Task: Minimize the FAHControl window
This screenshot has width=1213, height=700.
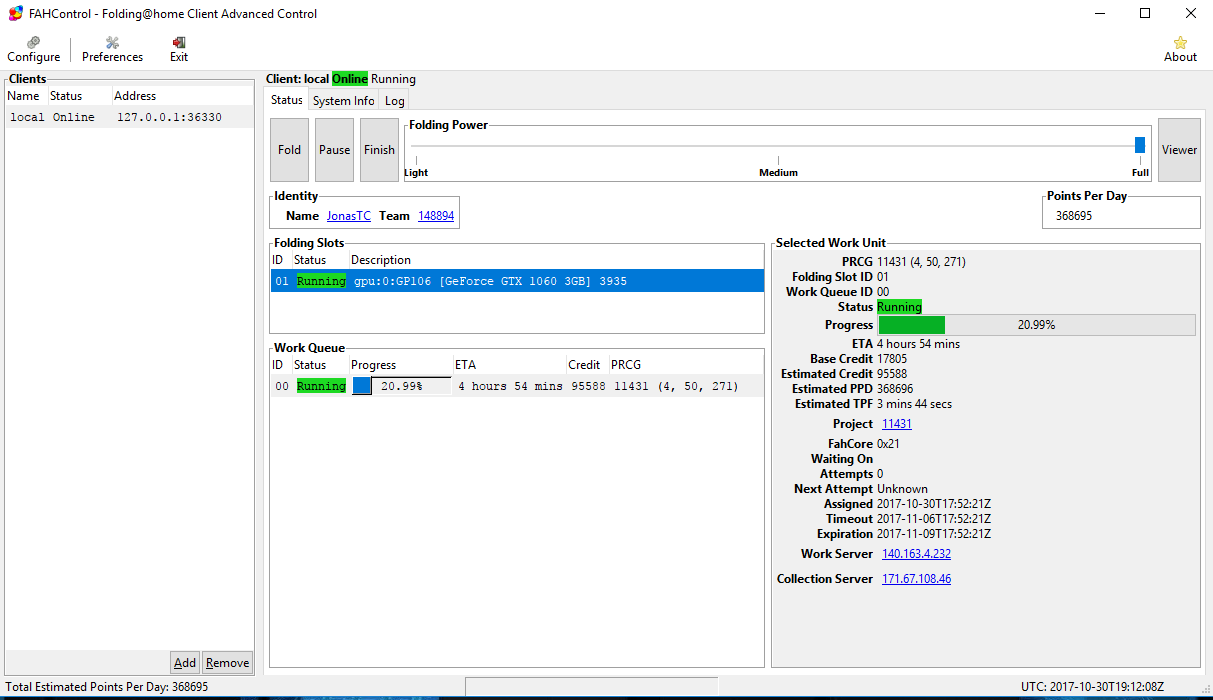Action: (x=1100, y=14)
